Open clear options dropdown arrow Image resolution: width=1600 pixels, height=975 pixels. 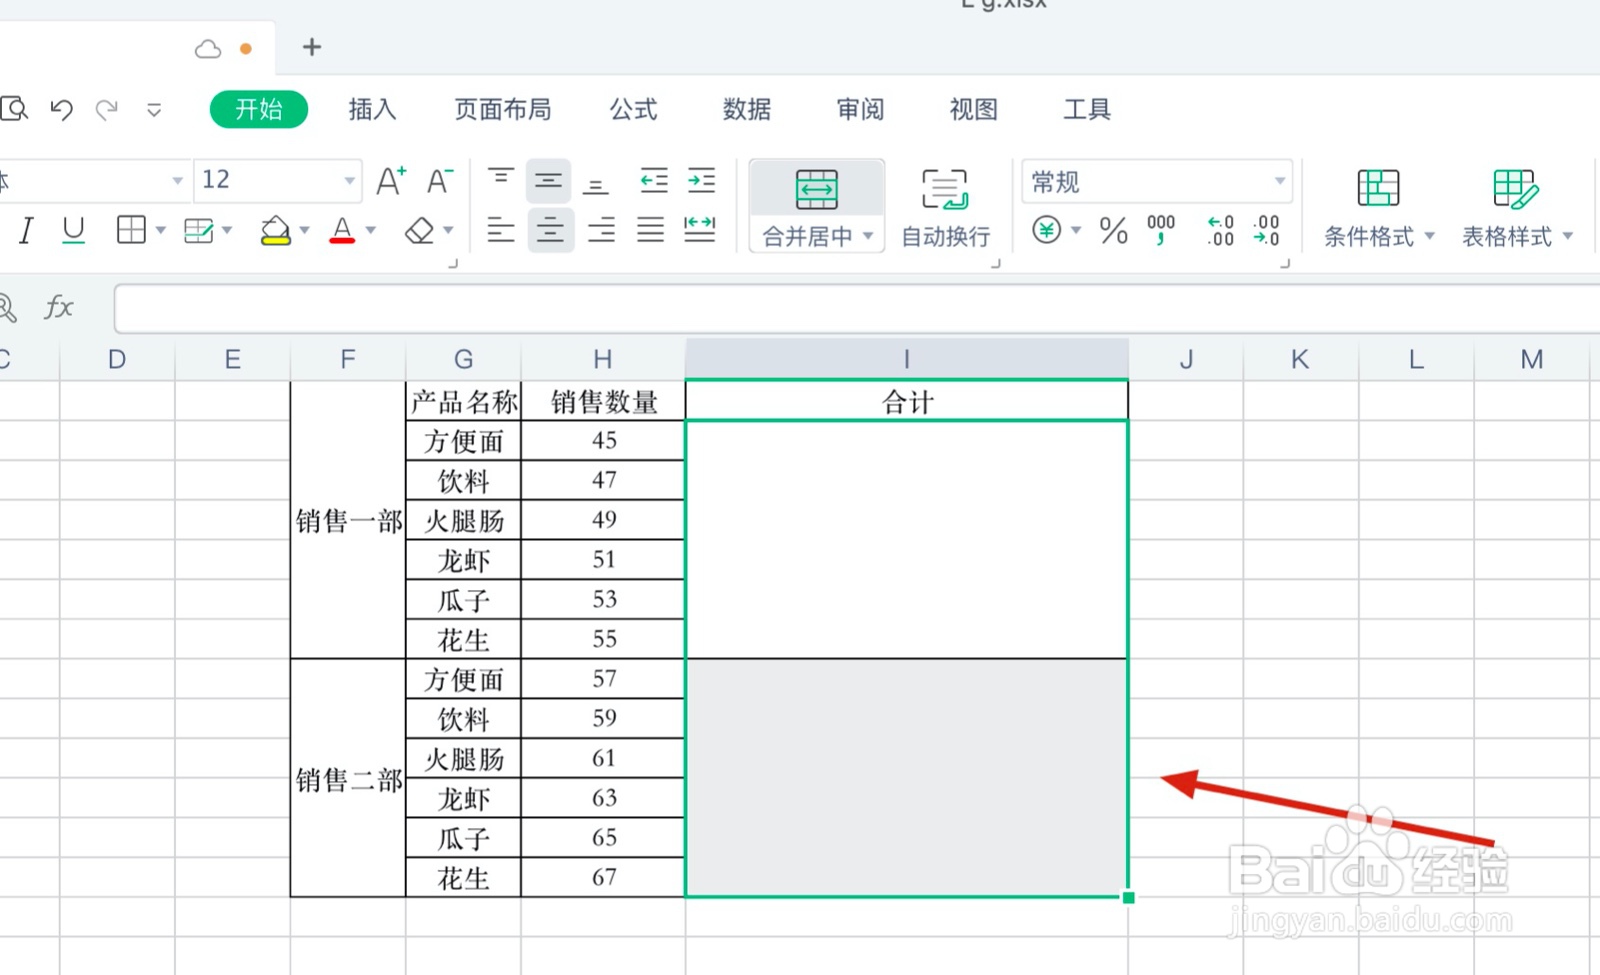click(448, 231)
